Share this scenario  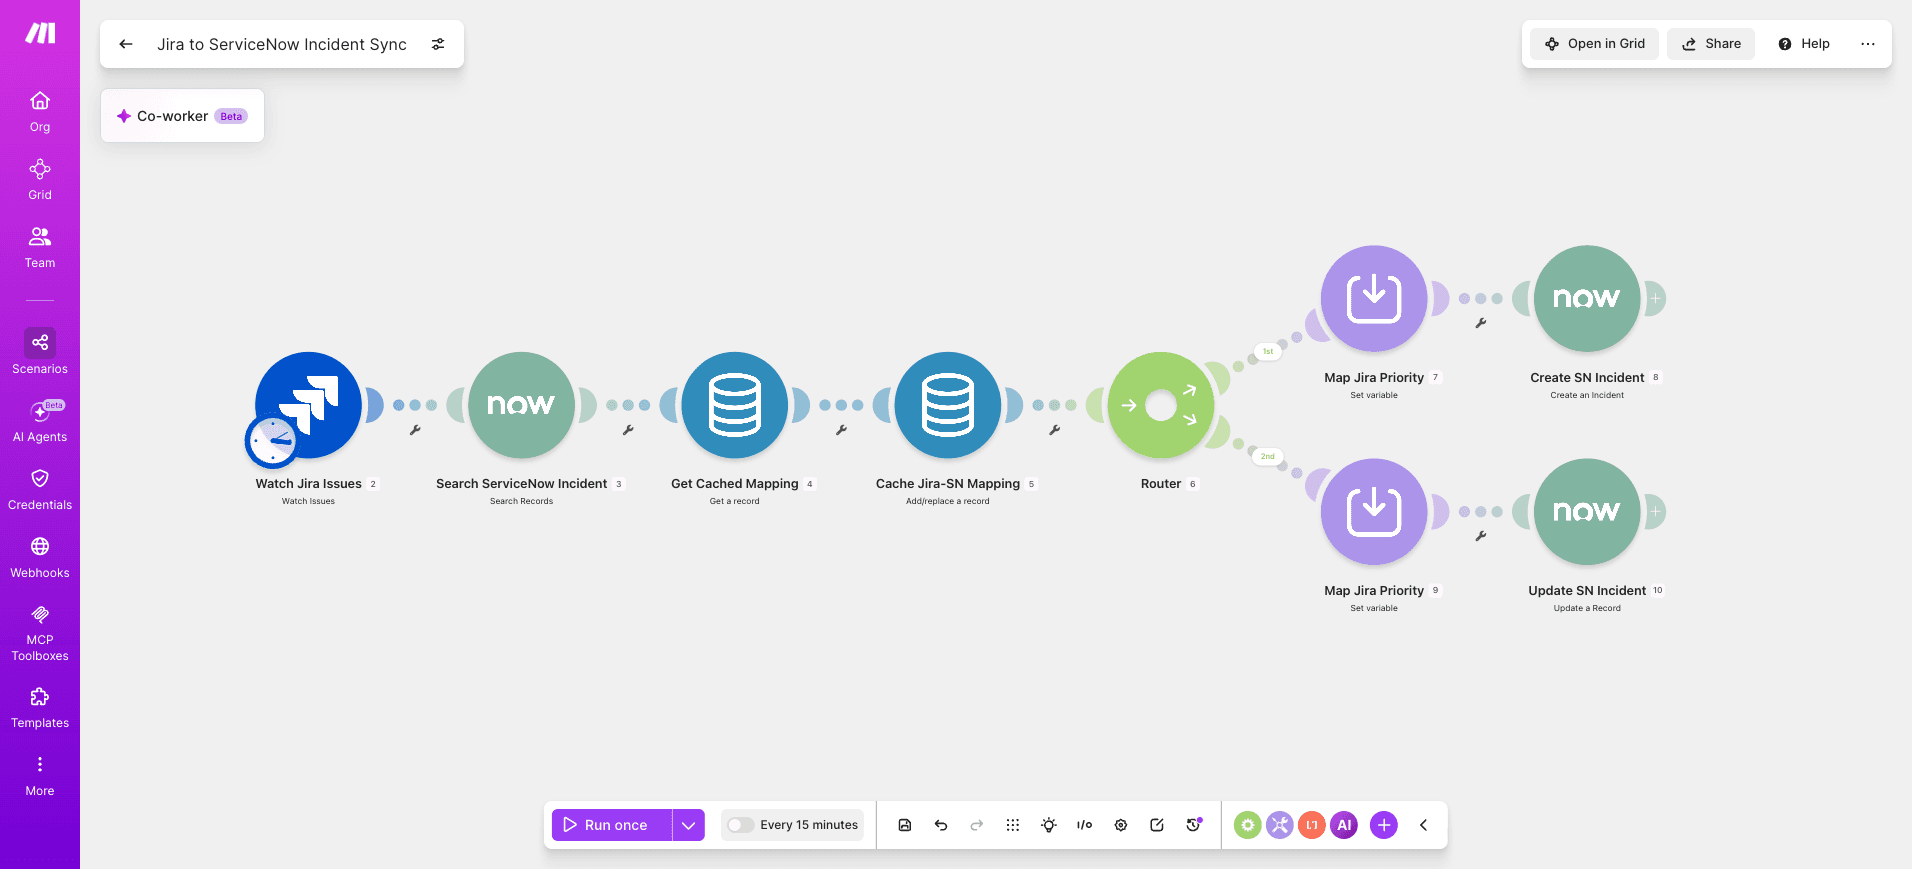point(1711,44)
